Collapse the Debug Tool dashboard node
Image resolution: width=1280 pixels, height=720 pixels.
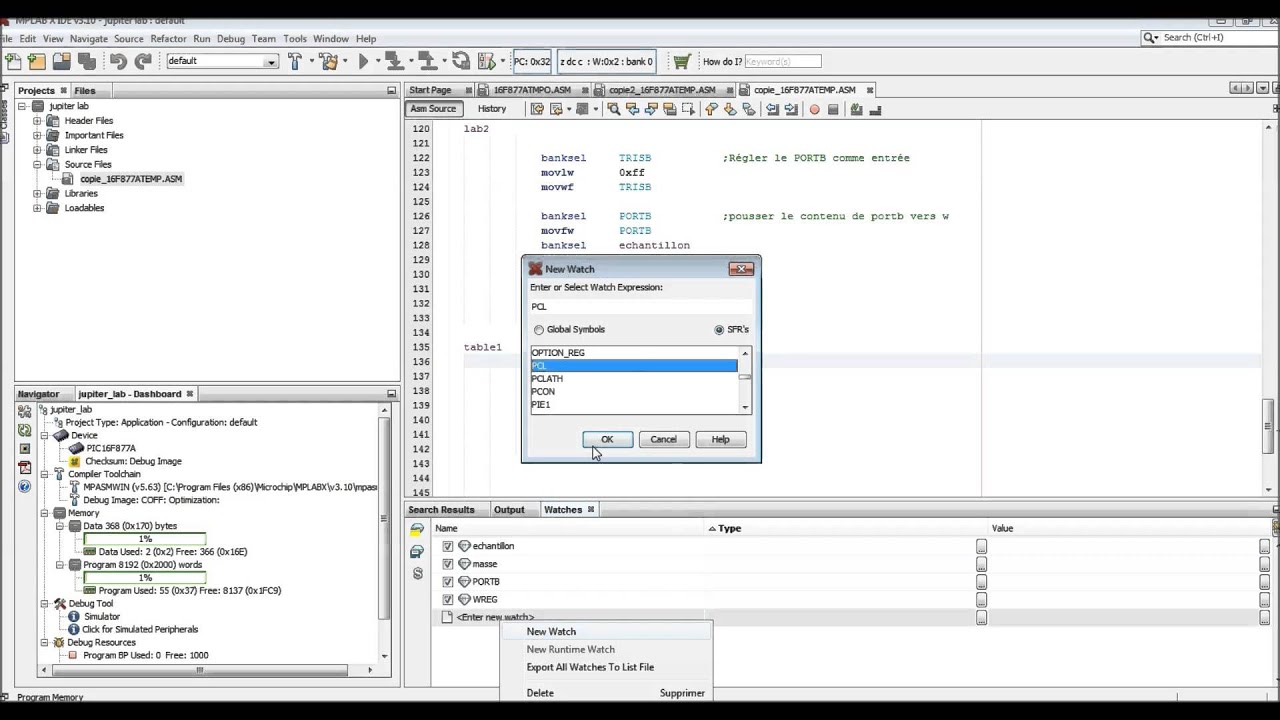coord(45,604)
